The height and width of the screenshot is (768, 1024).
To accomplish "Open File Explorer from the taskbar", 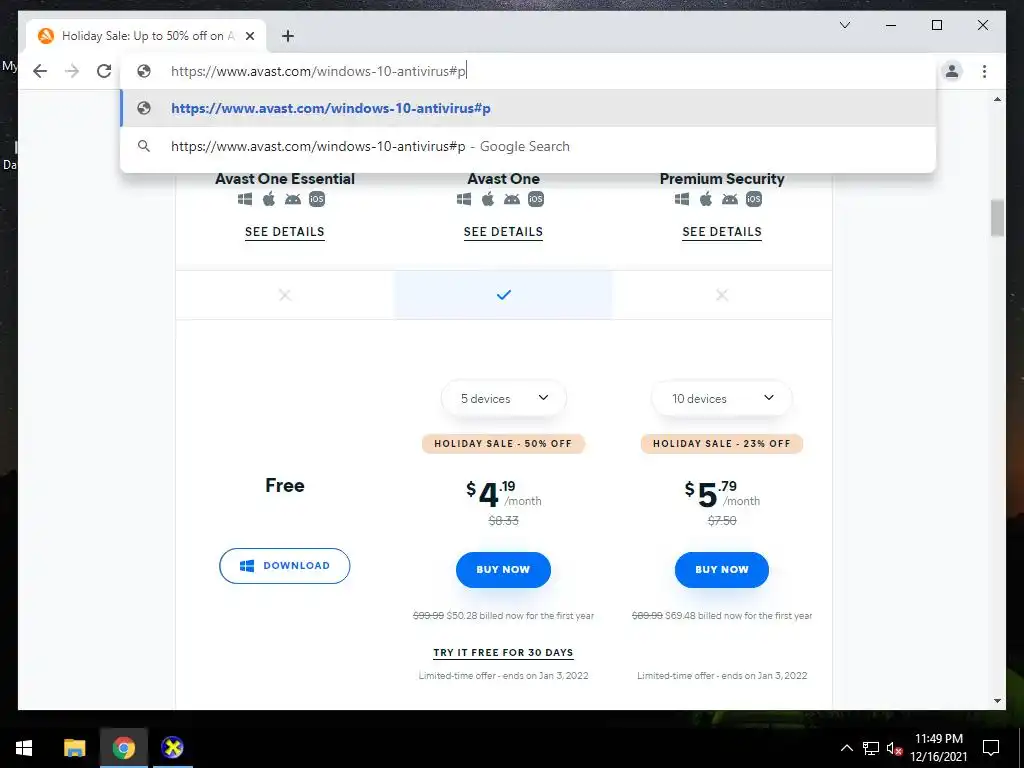I will tap(74, 748).
